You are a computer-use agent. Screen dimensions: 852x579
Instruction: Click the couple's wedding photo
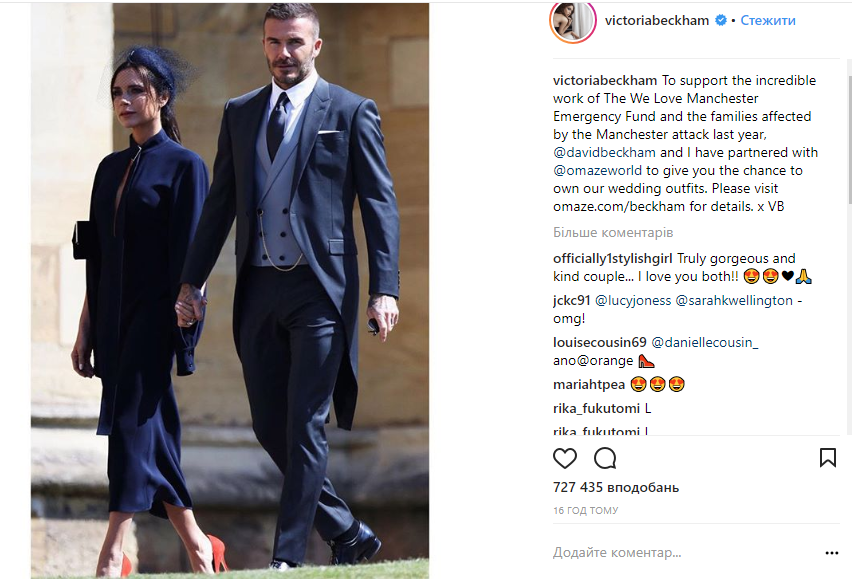tap(230, 291)
